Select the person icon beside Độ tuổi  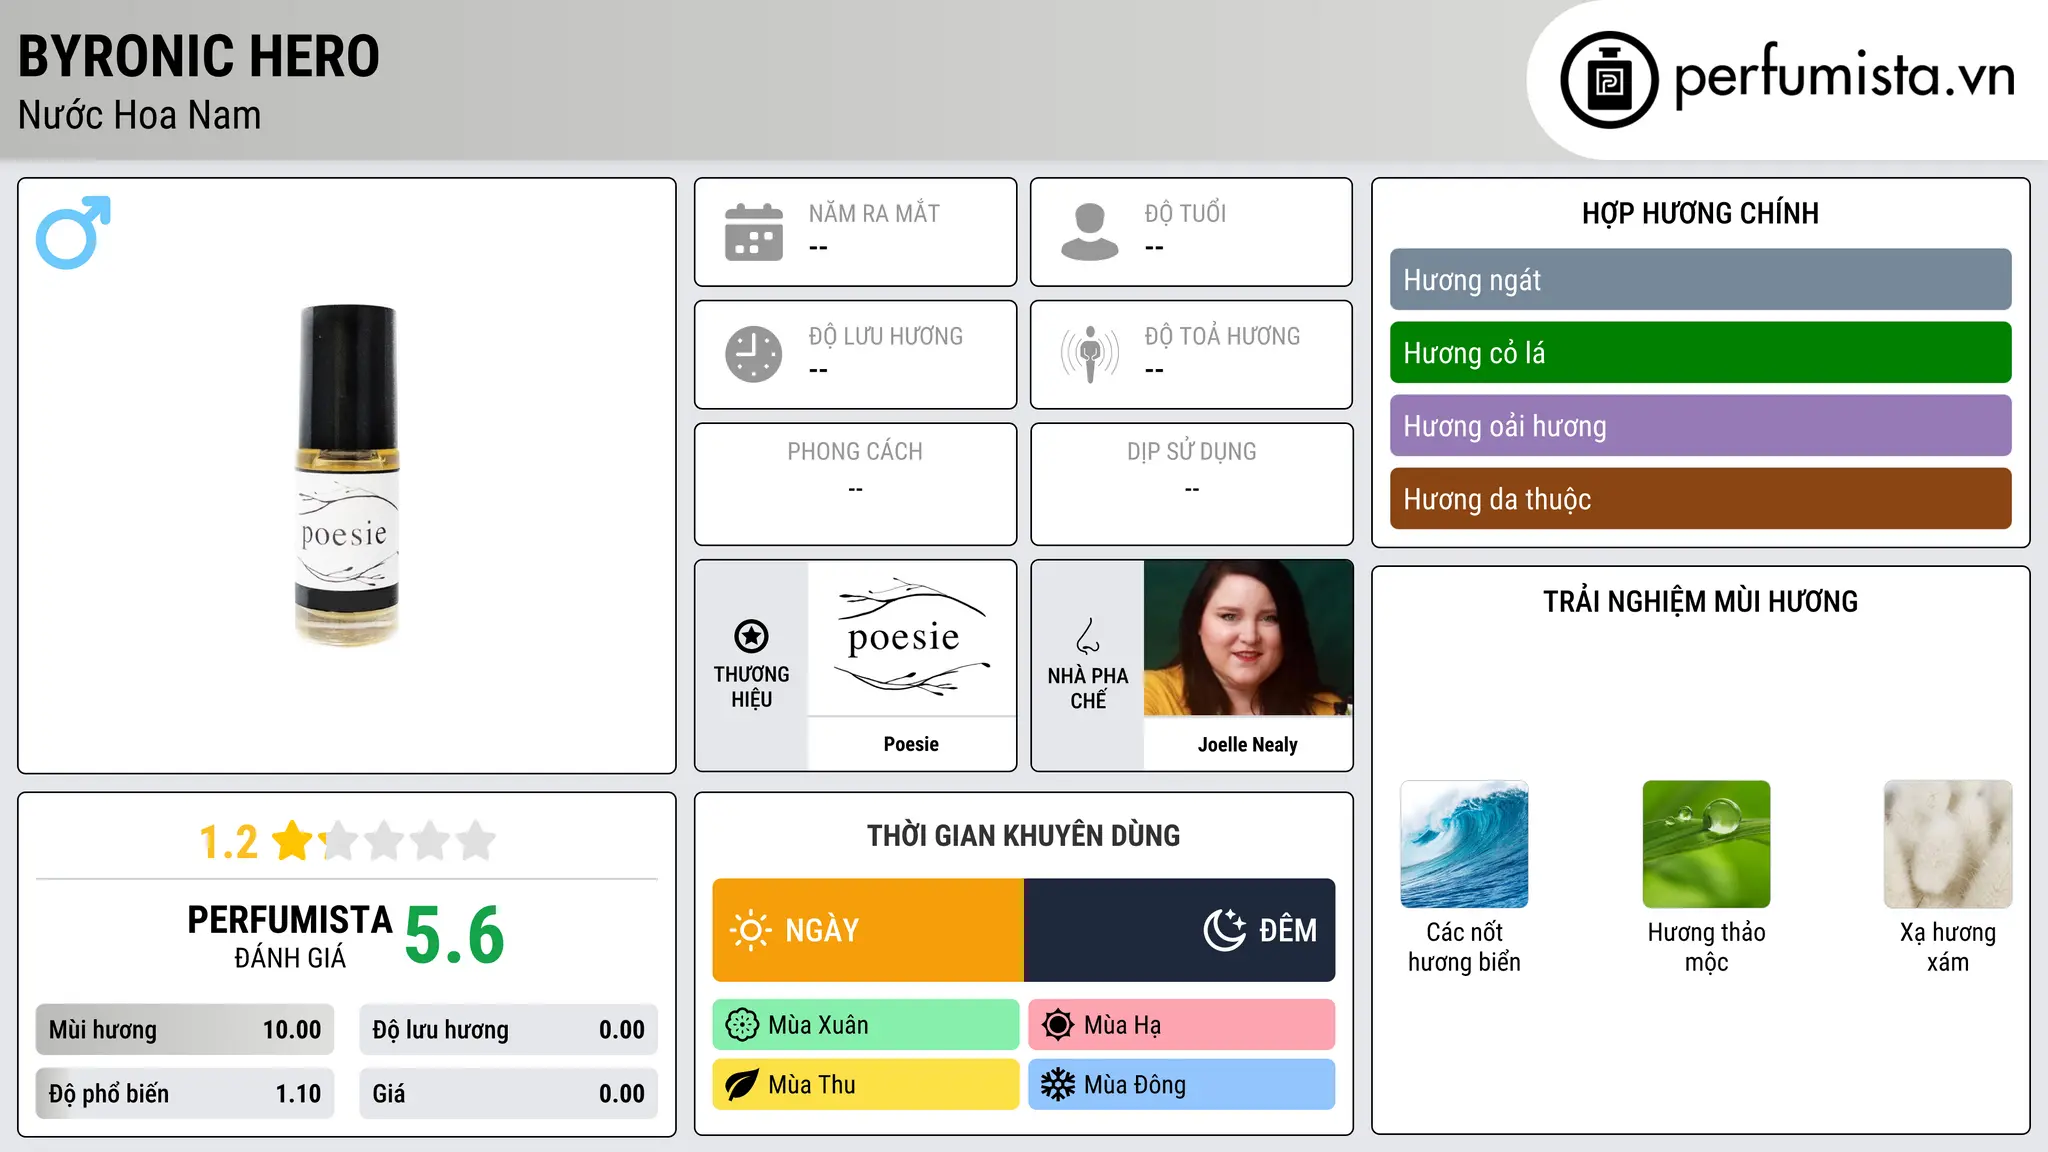tap(1090, 232)
